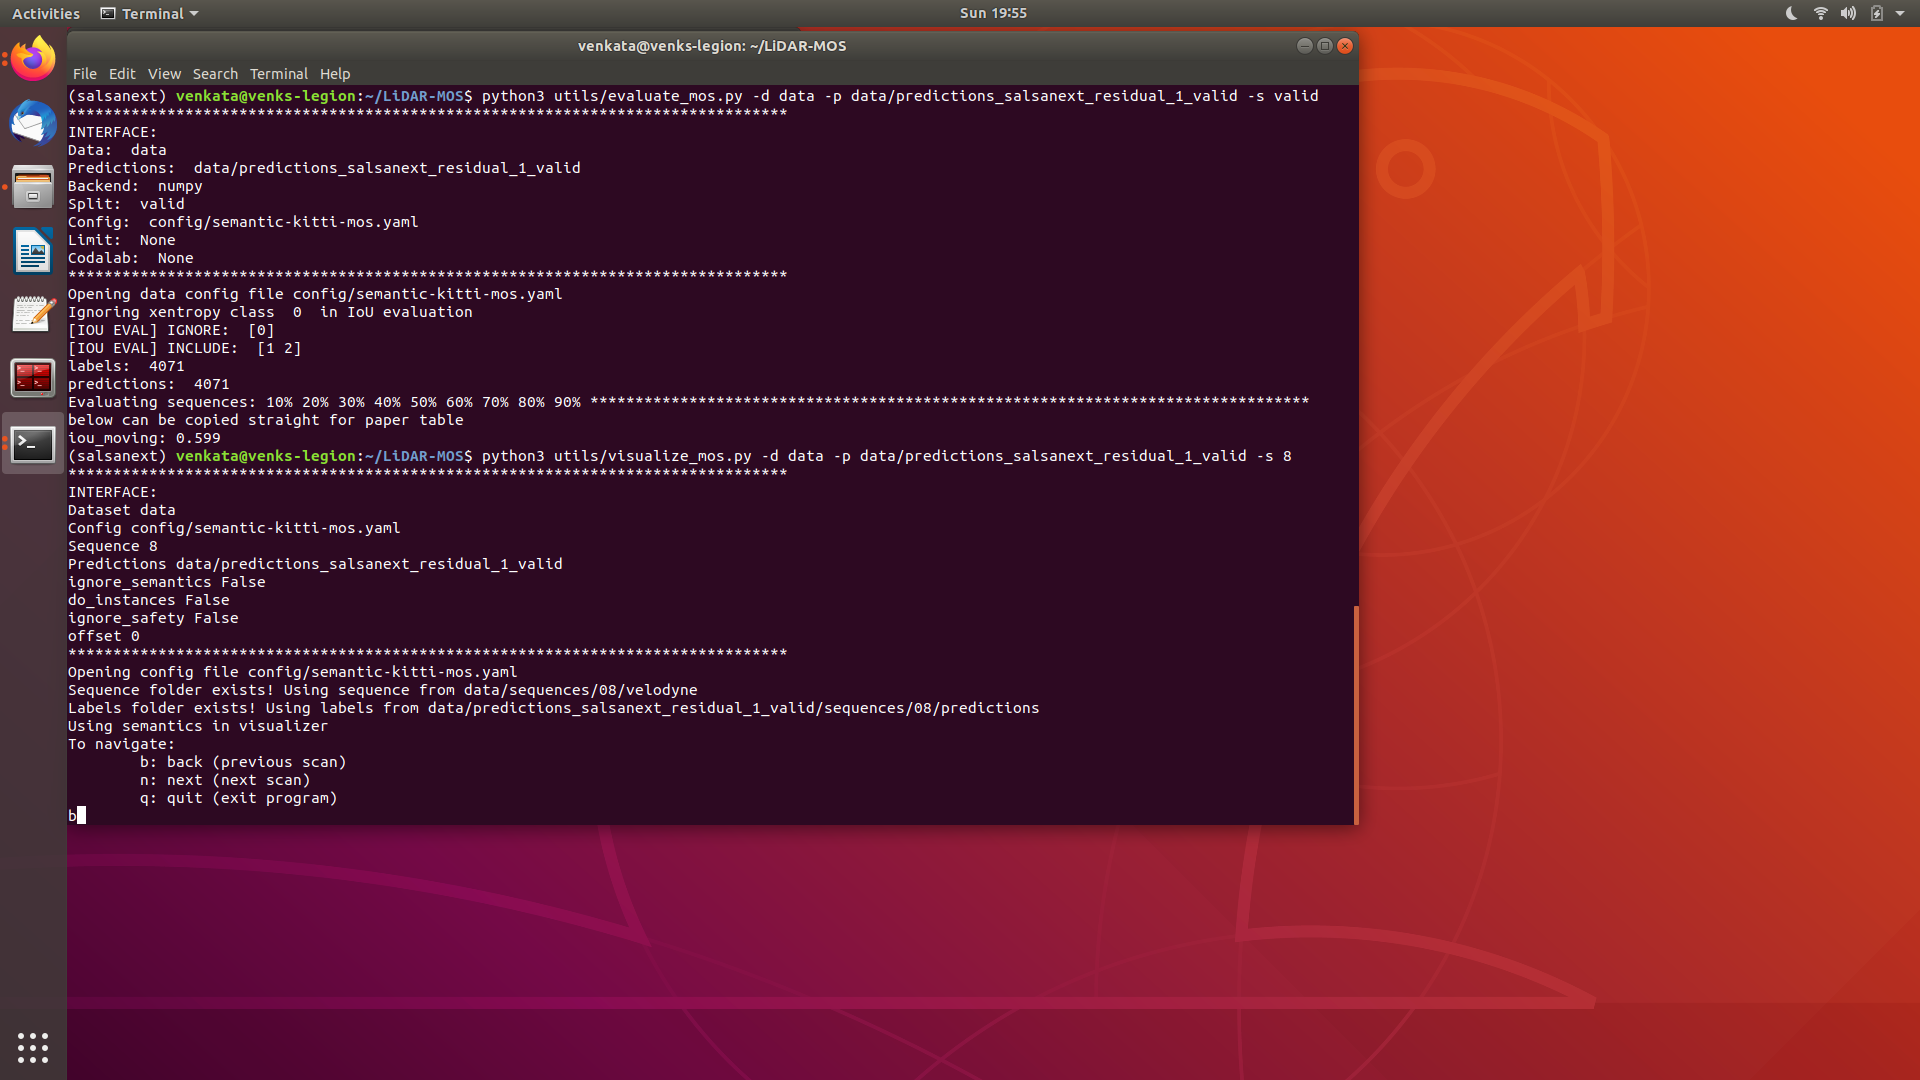Open the Search menu
1920x1080 pixels.
click(215, 74)
